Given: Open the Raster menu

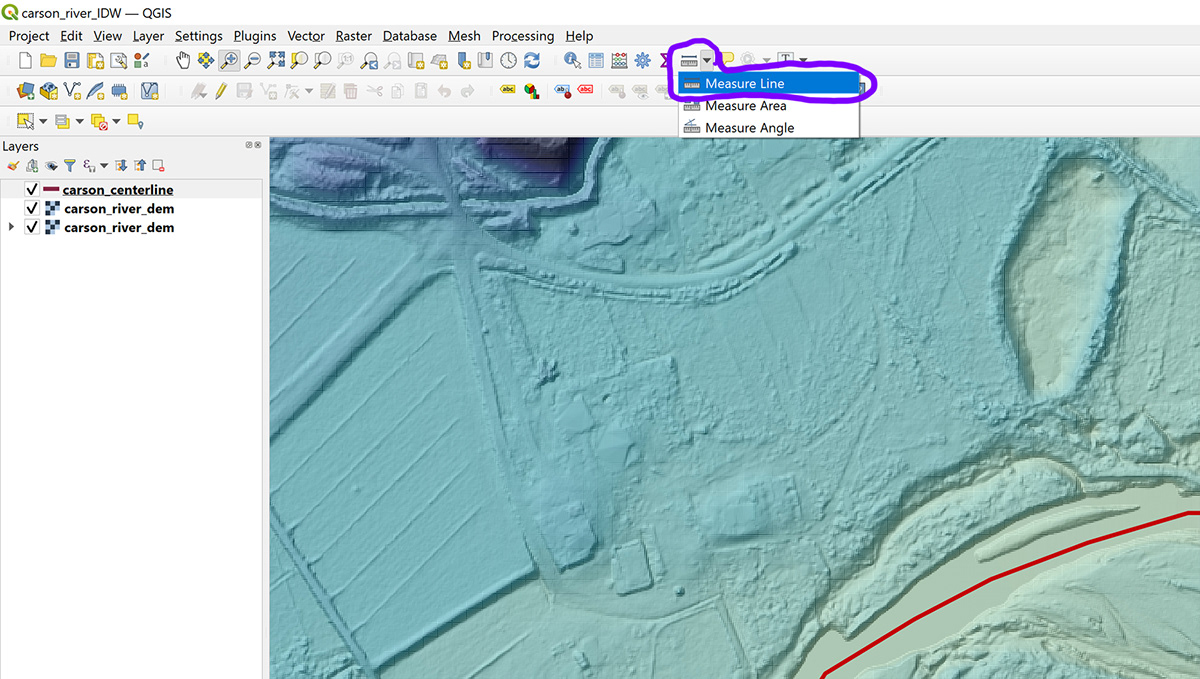Looking at the screenshot, I should [x=353, y=36].
